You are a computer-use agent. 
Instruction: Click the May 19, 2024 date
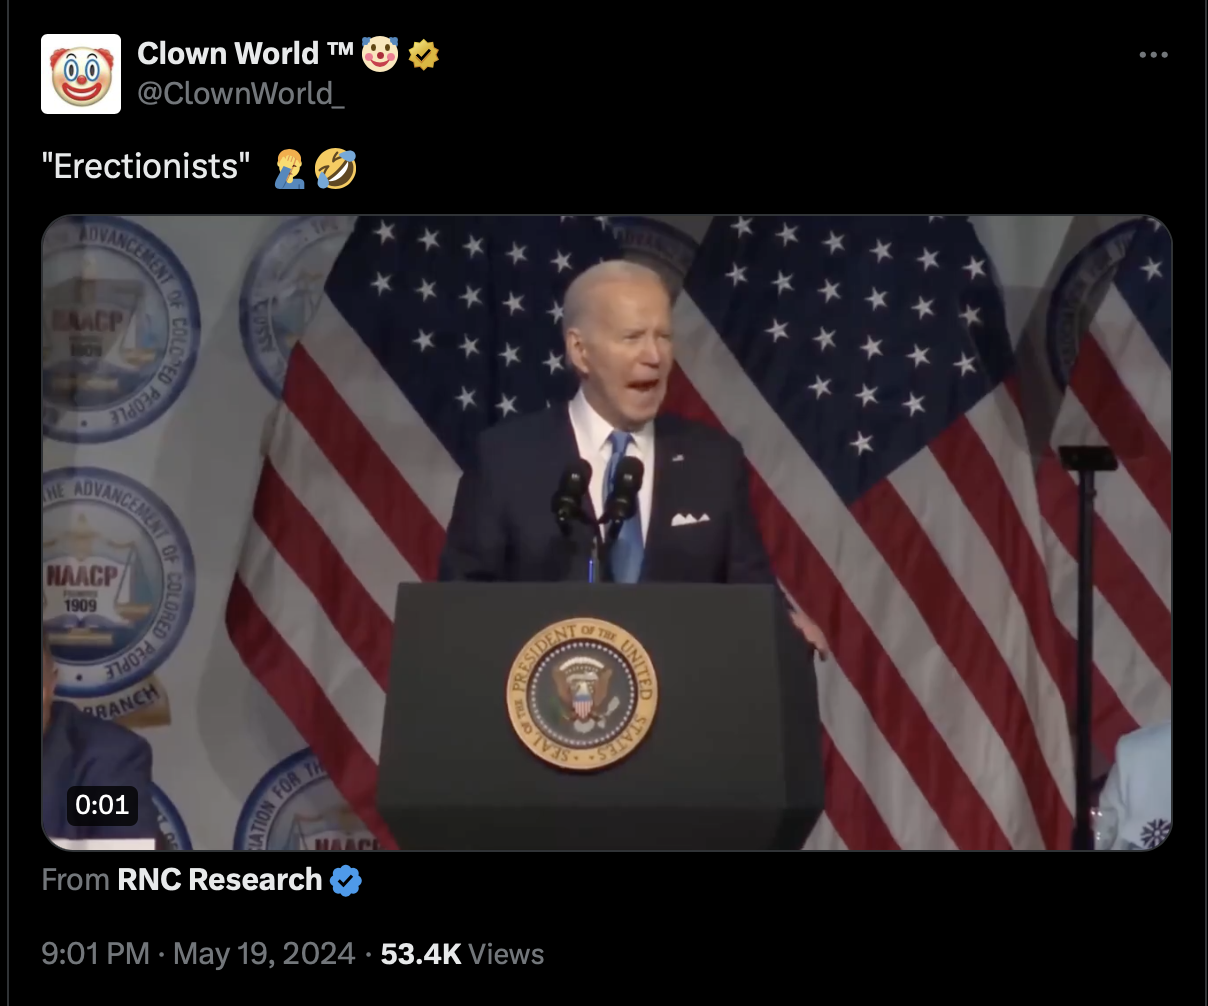[x=264, y=954]
